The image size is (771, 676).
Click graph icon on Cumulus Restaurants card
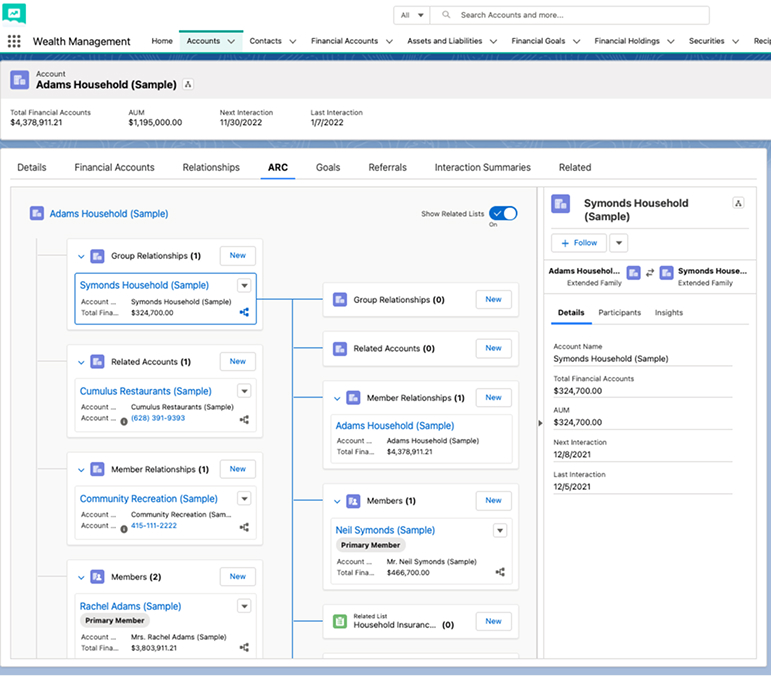[244, 419]
